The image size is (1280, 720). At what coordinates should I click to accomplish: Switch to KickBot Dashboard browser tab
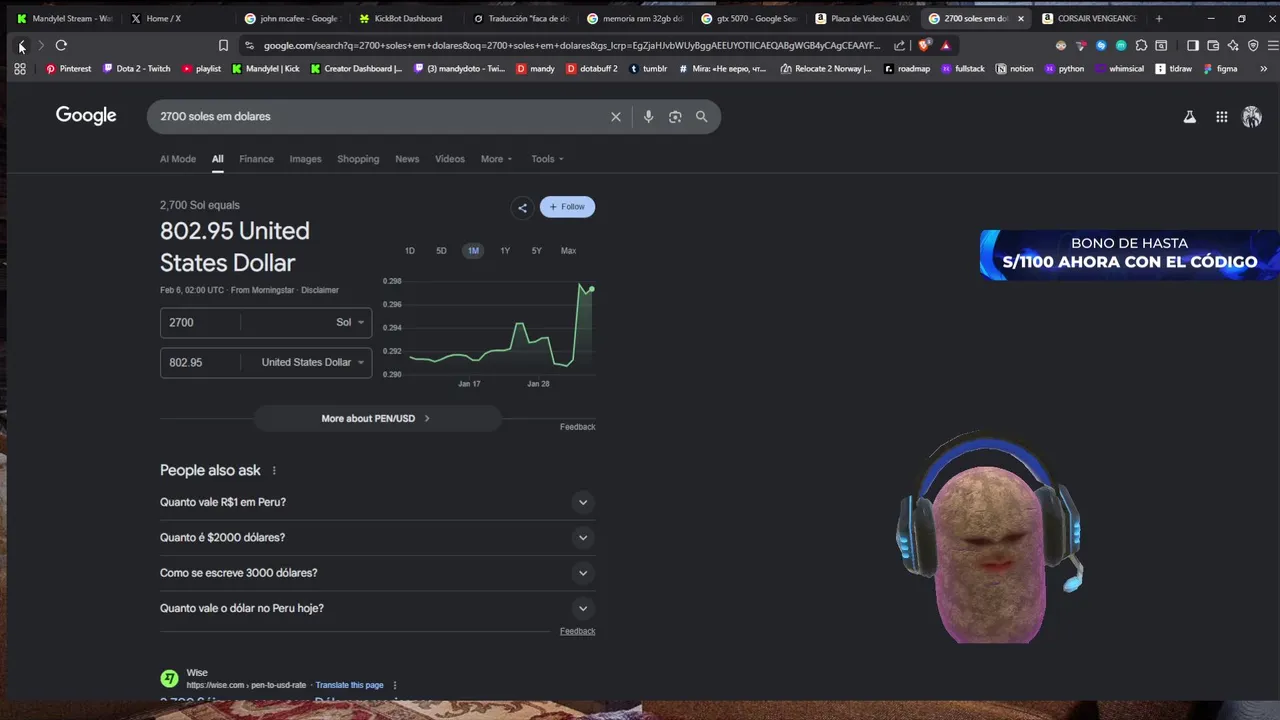coord(407,18)
